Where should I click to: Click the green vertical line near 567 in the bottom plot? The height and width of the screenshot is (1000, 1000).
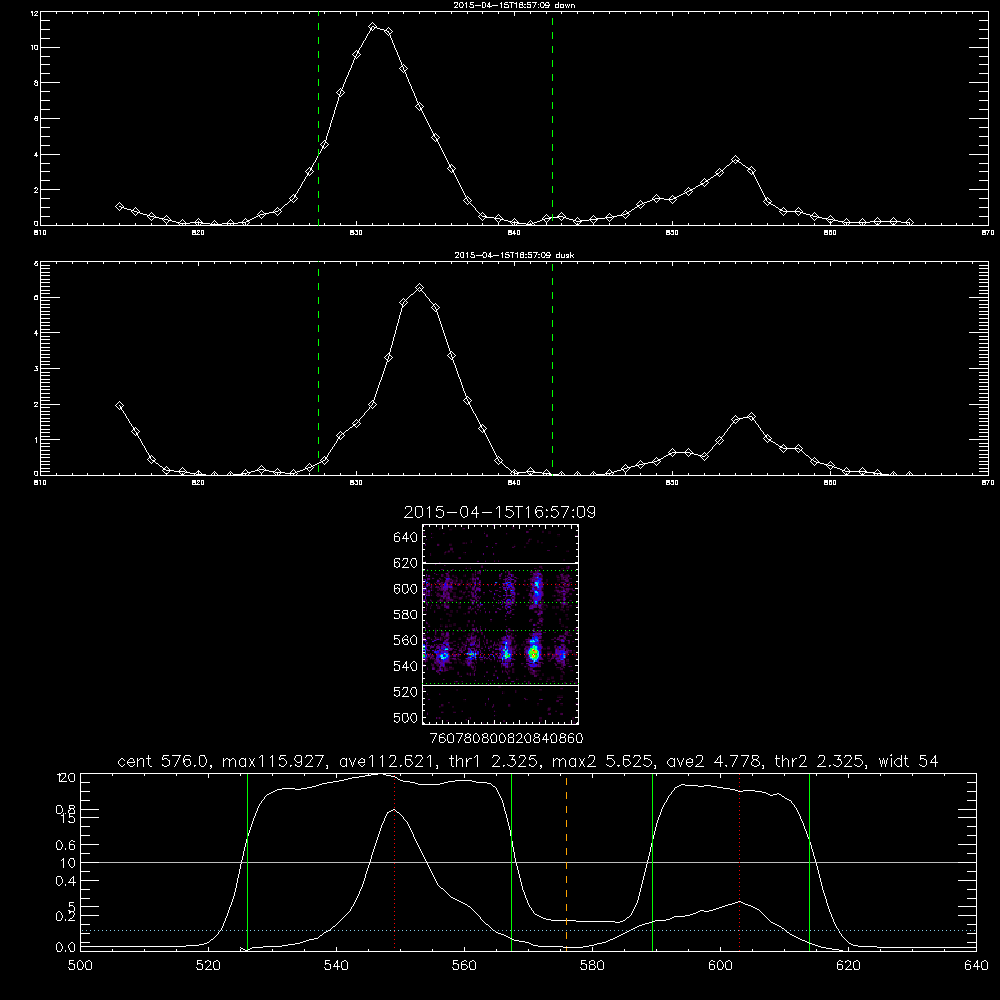[x=511, y=862]
